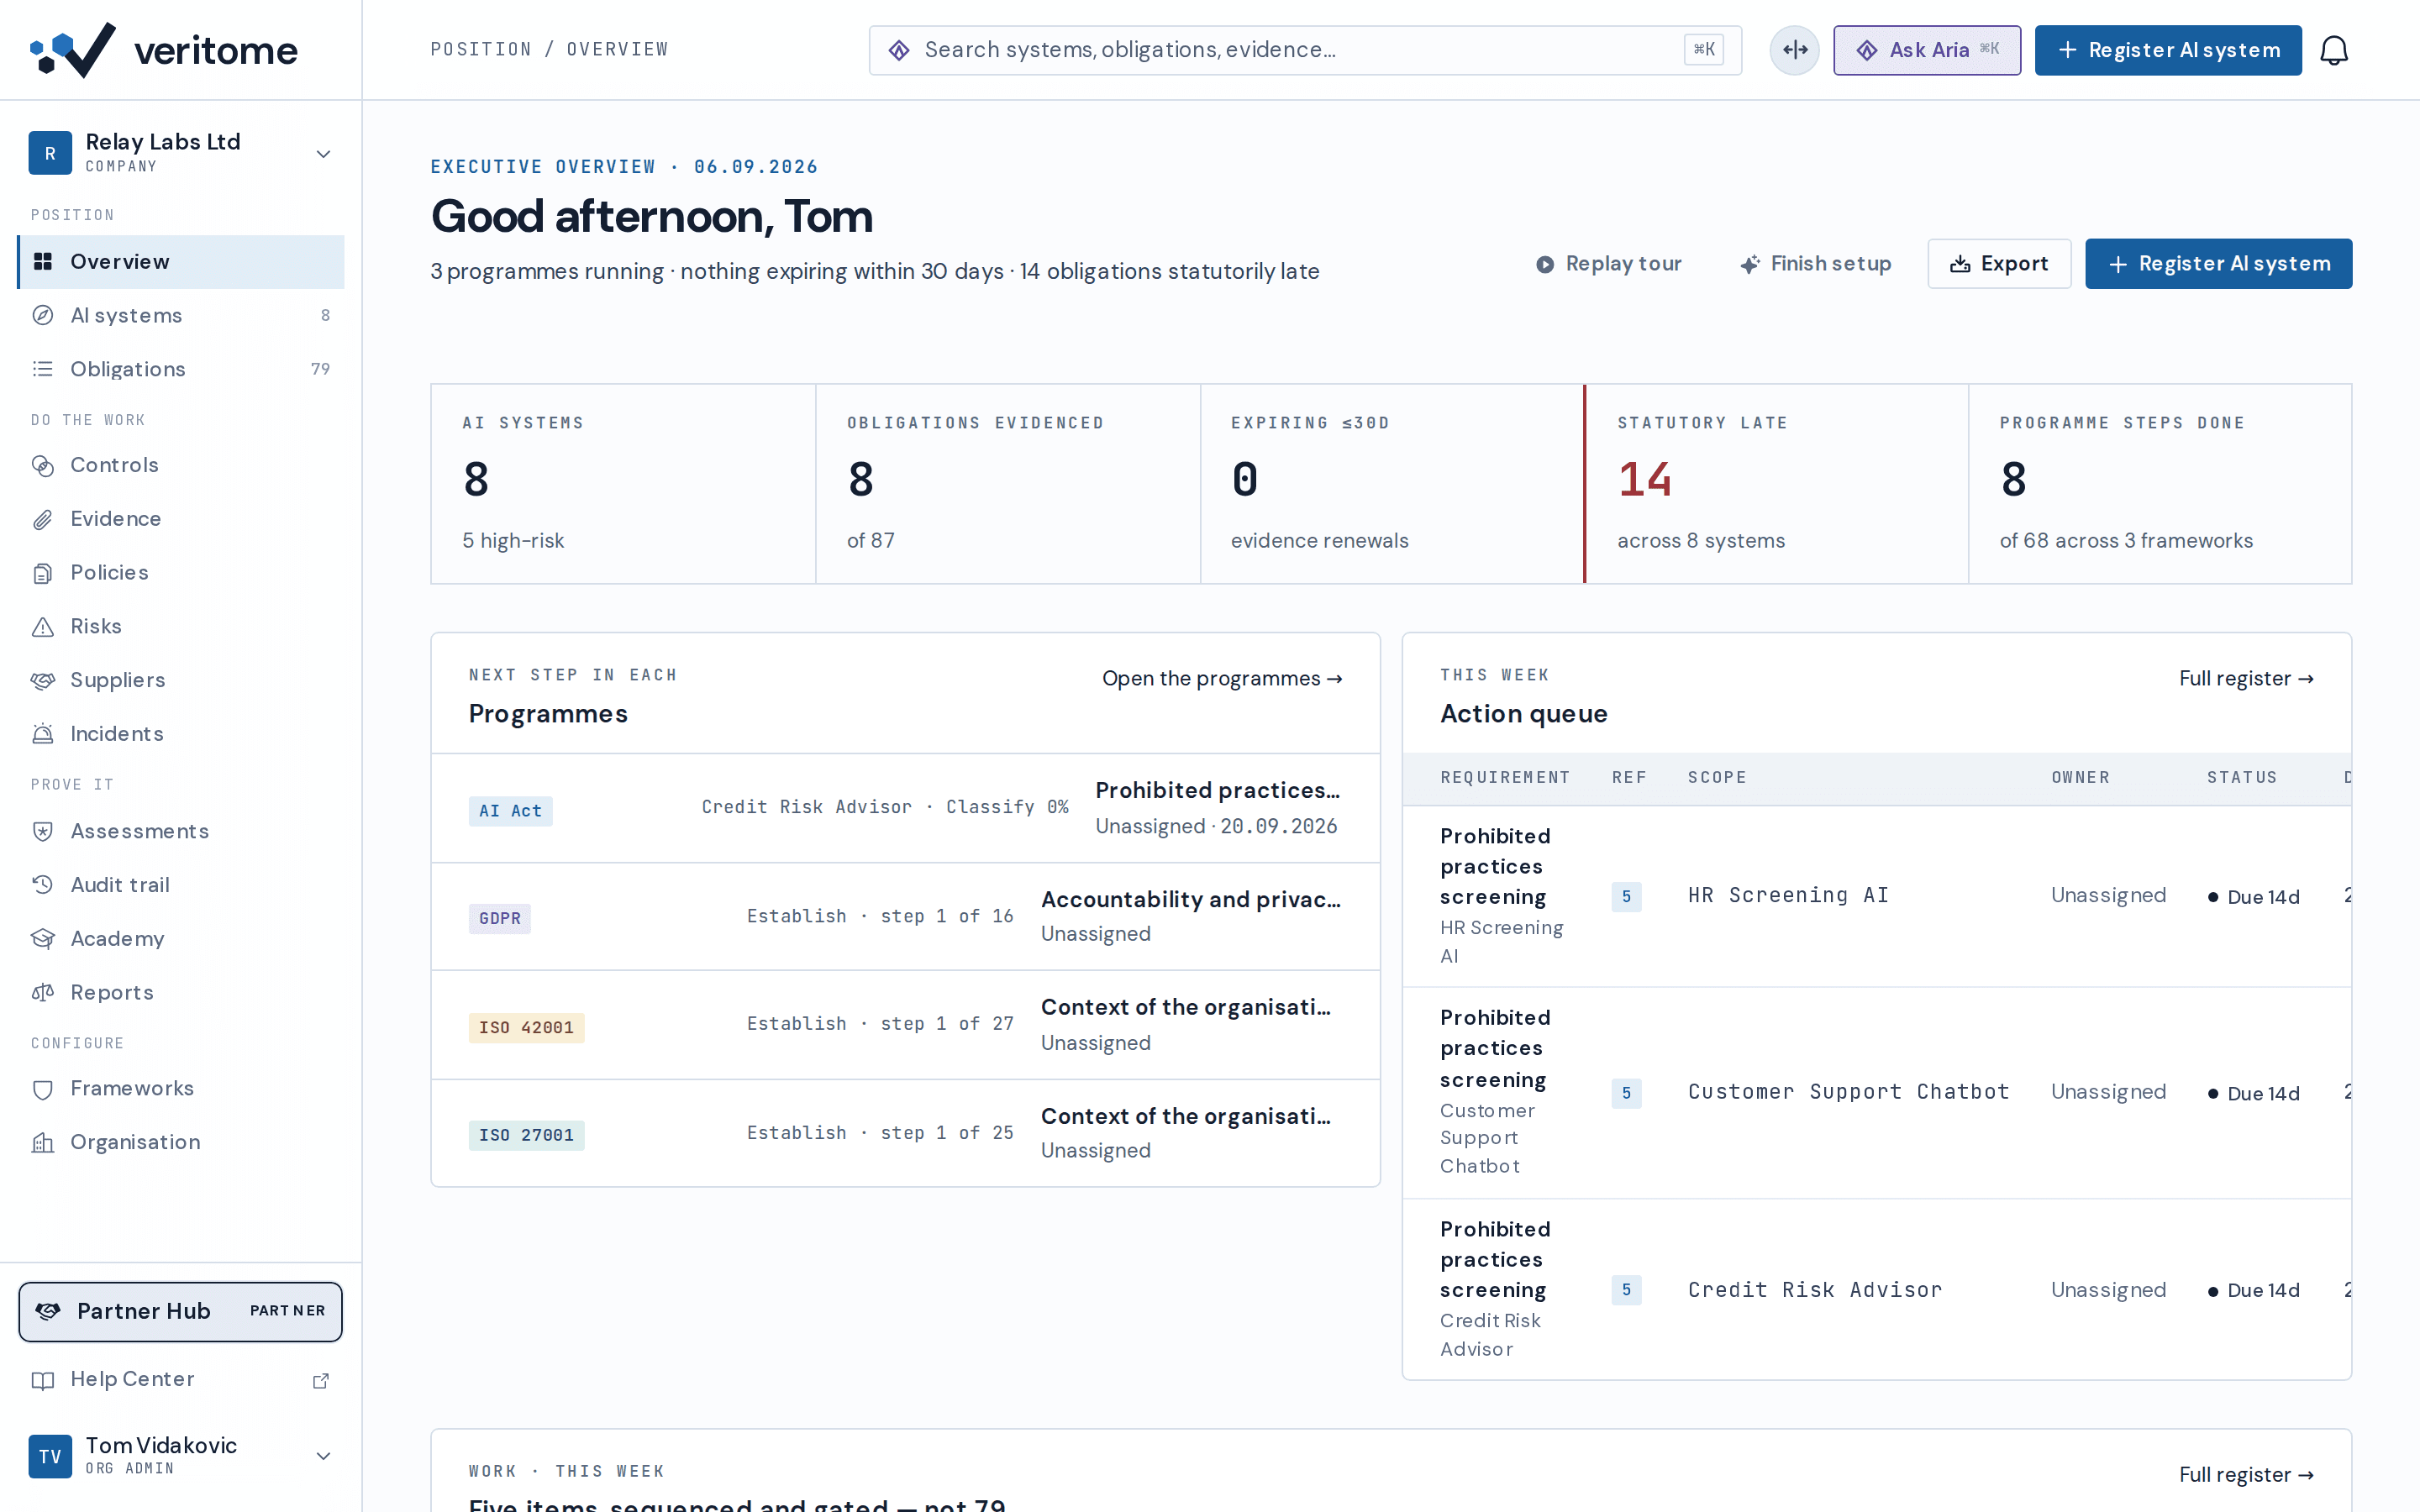Screen dimensions: 2420x1512
Task: Click the TV user avatar
Action: (50, 1456)
